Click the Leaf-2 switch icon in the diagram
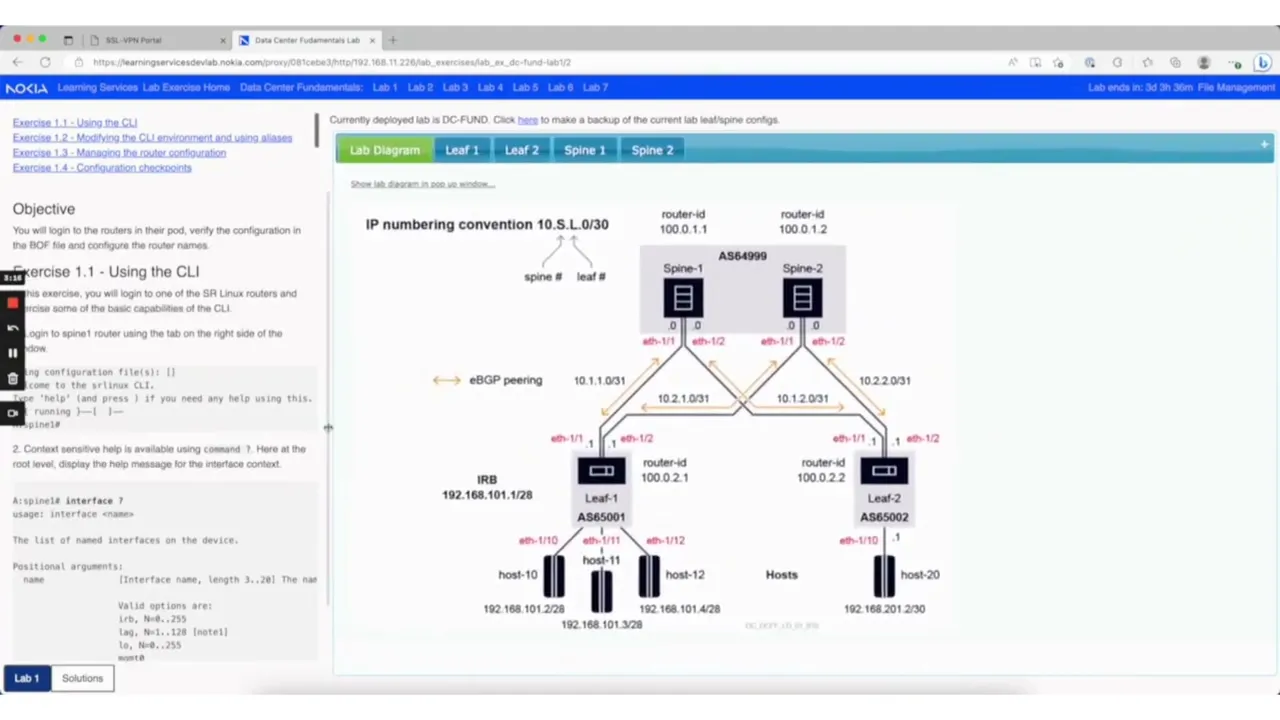The height and width of the screenshot is (720, 1280). (x=884, y=471)
